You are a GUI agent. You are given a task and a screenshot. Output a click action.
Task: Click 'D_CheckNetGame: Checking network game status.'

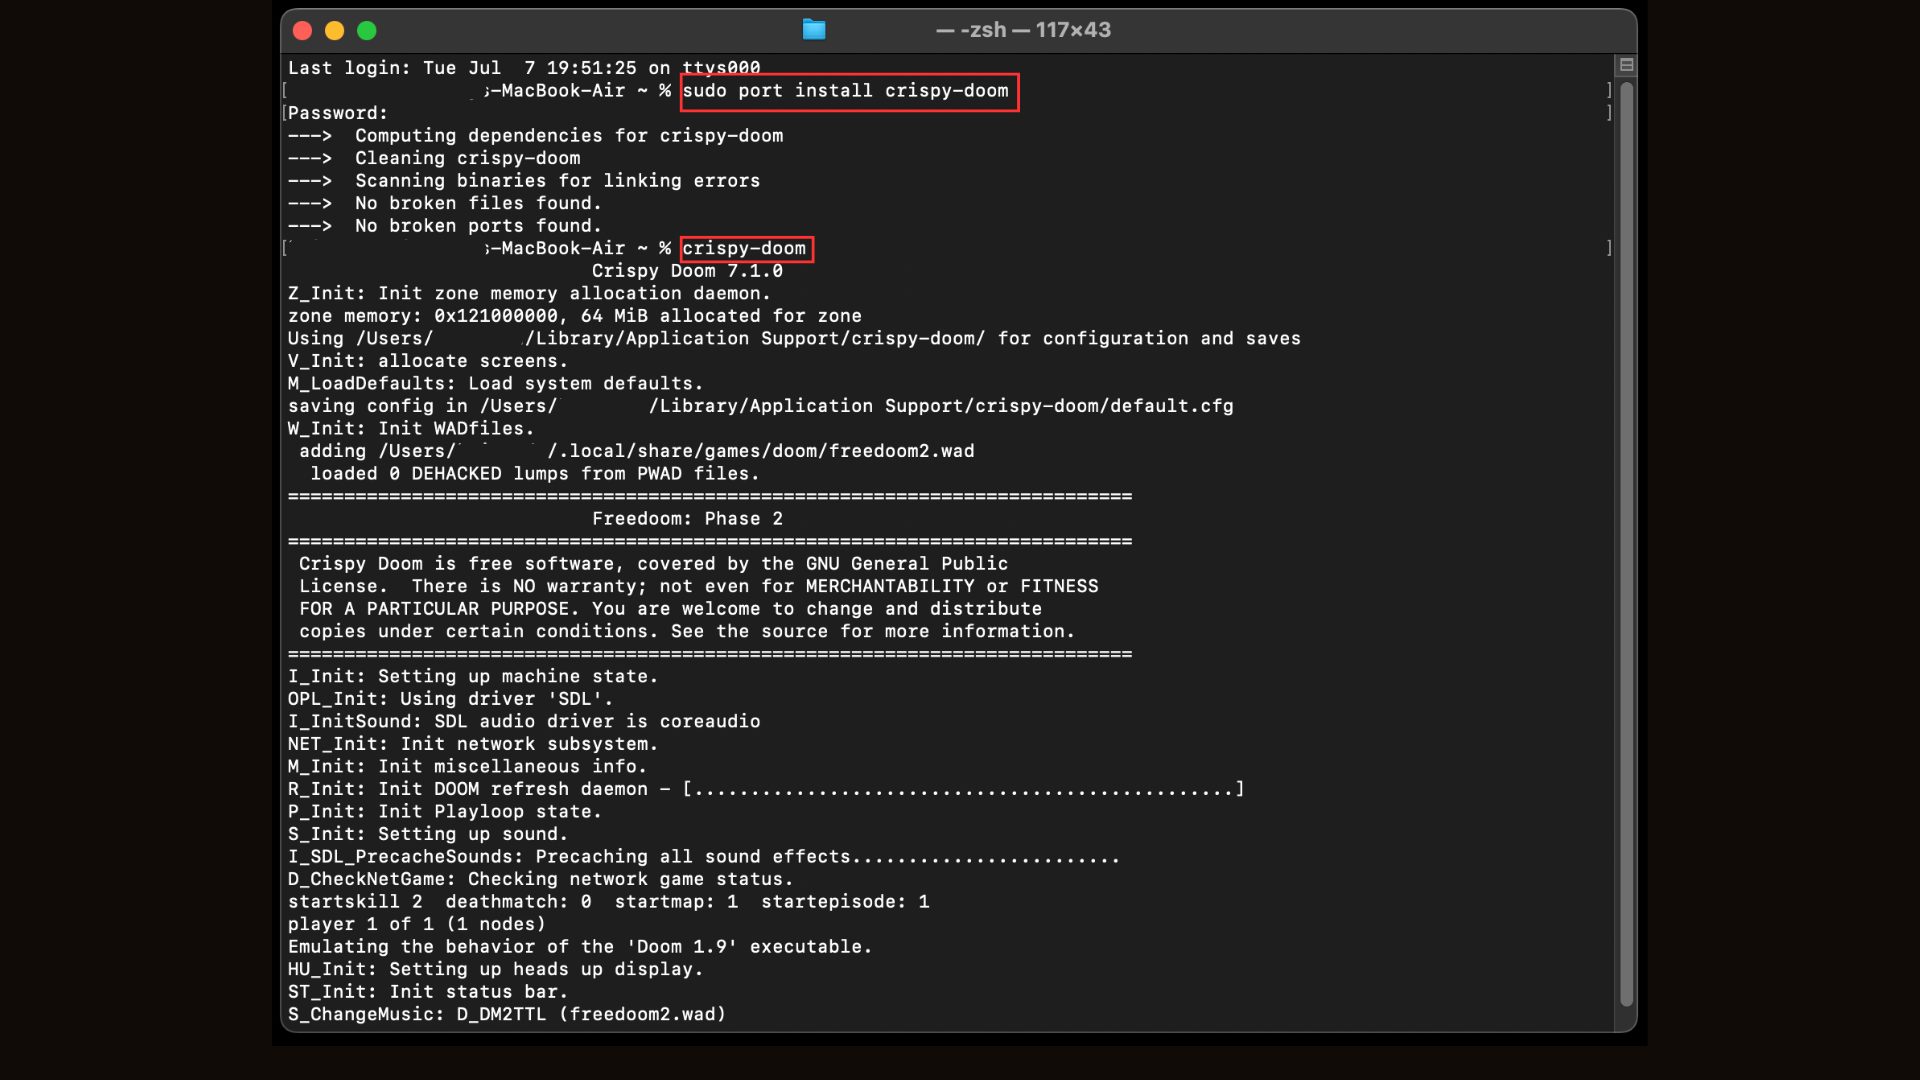pos(541,879)
